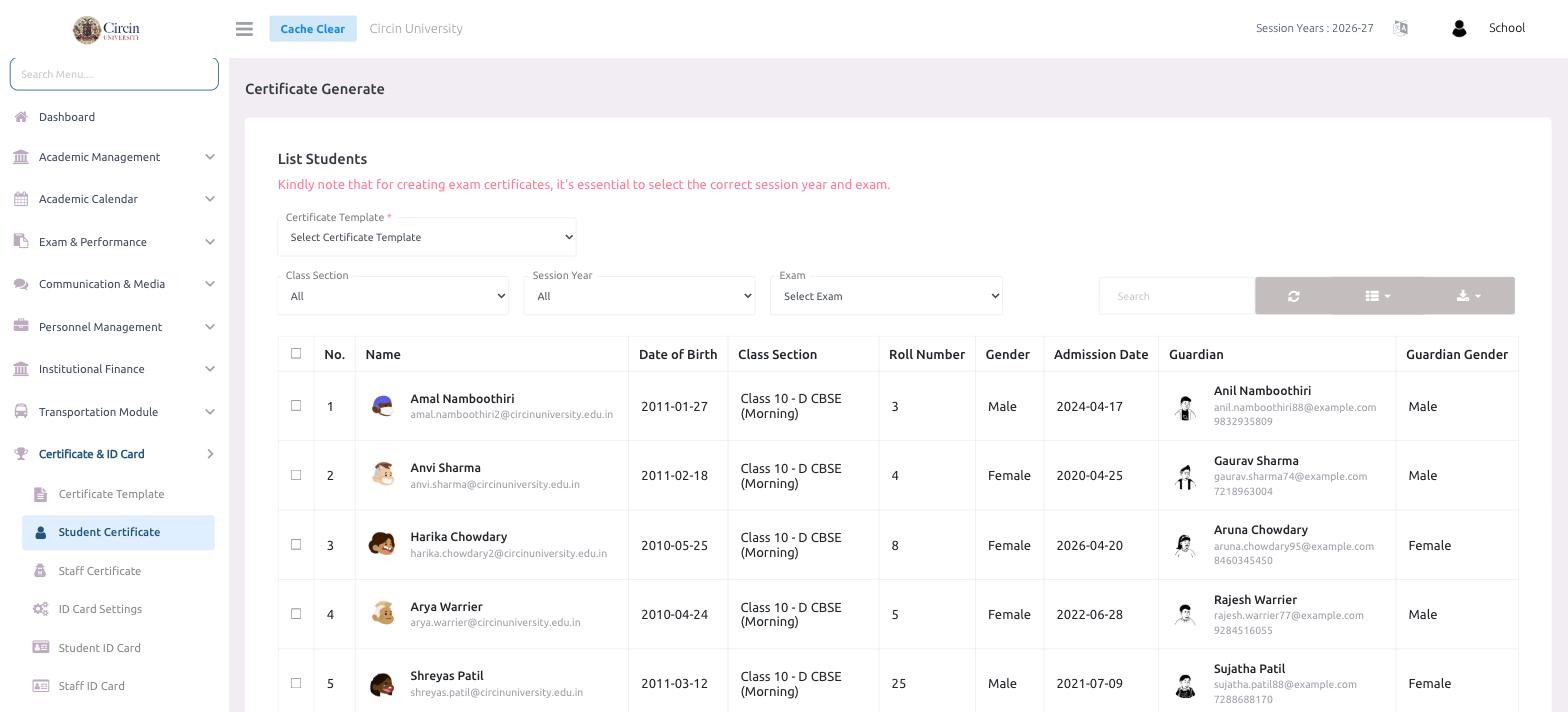The image size is (1568, 712).
Task: Click the Session Years 2026-27 label
Action: [1314, 28]
